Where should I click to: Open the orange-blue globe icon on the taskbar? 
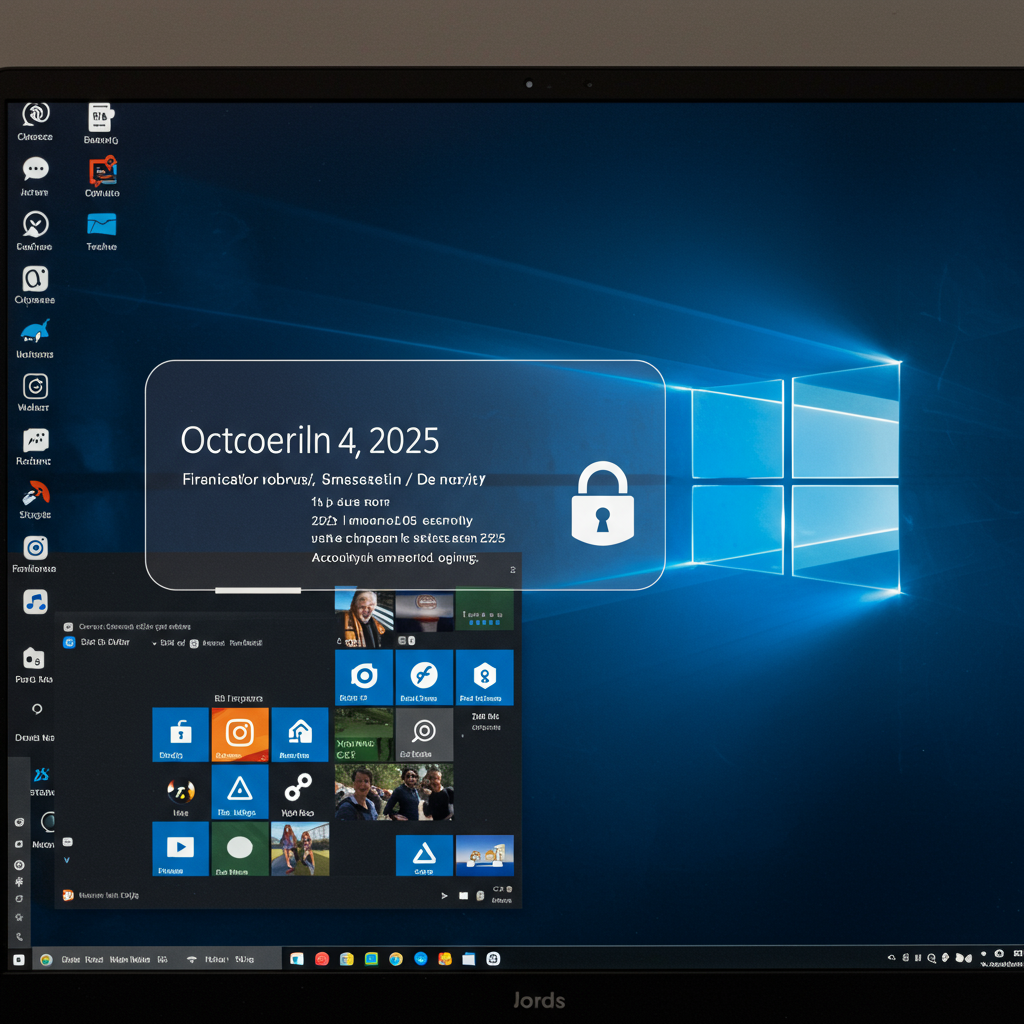tap(396, 959)
